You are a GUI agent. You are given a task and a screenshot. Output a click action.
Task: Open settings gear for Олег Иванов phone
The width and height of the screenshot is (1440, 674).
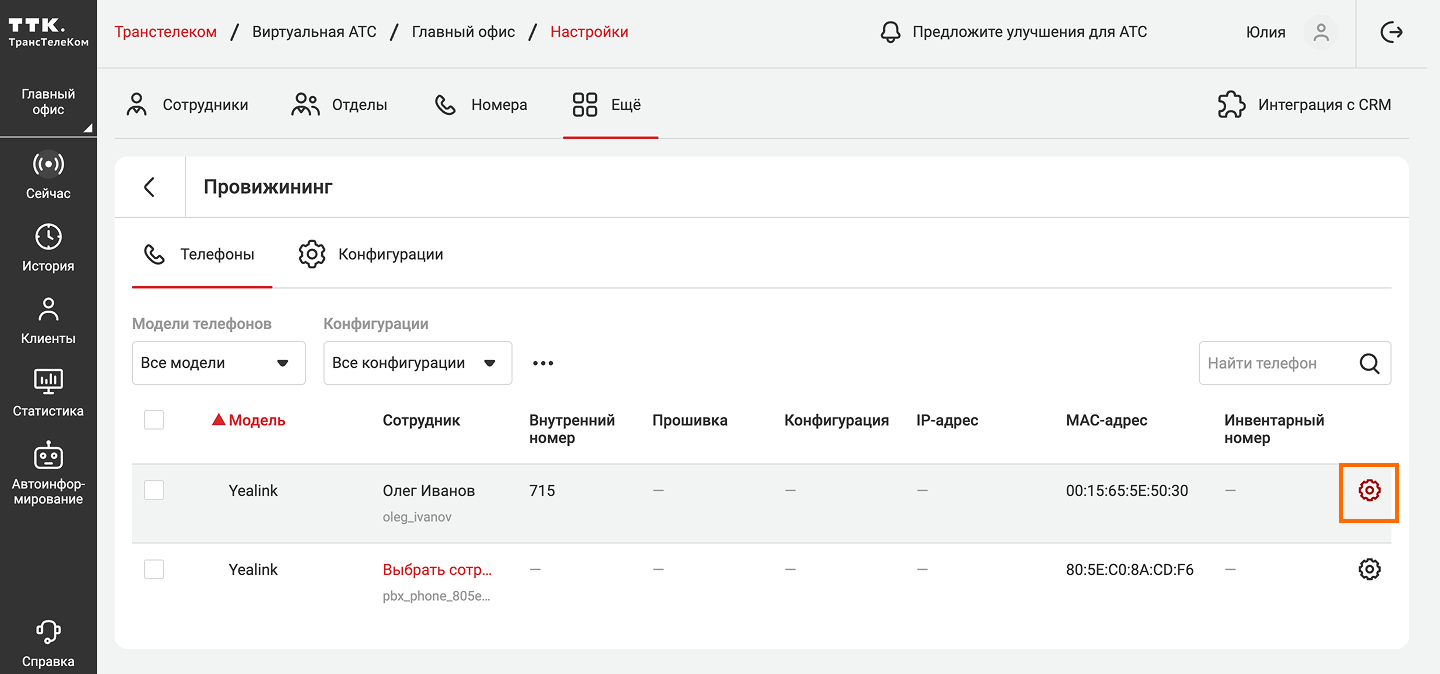pos(1369,490)
